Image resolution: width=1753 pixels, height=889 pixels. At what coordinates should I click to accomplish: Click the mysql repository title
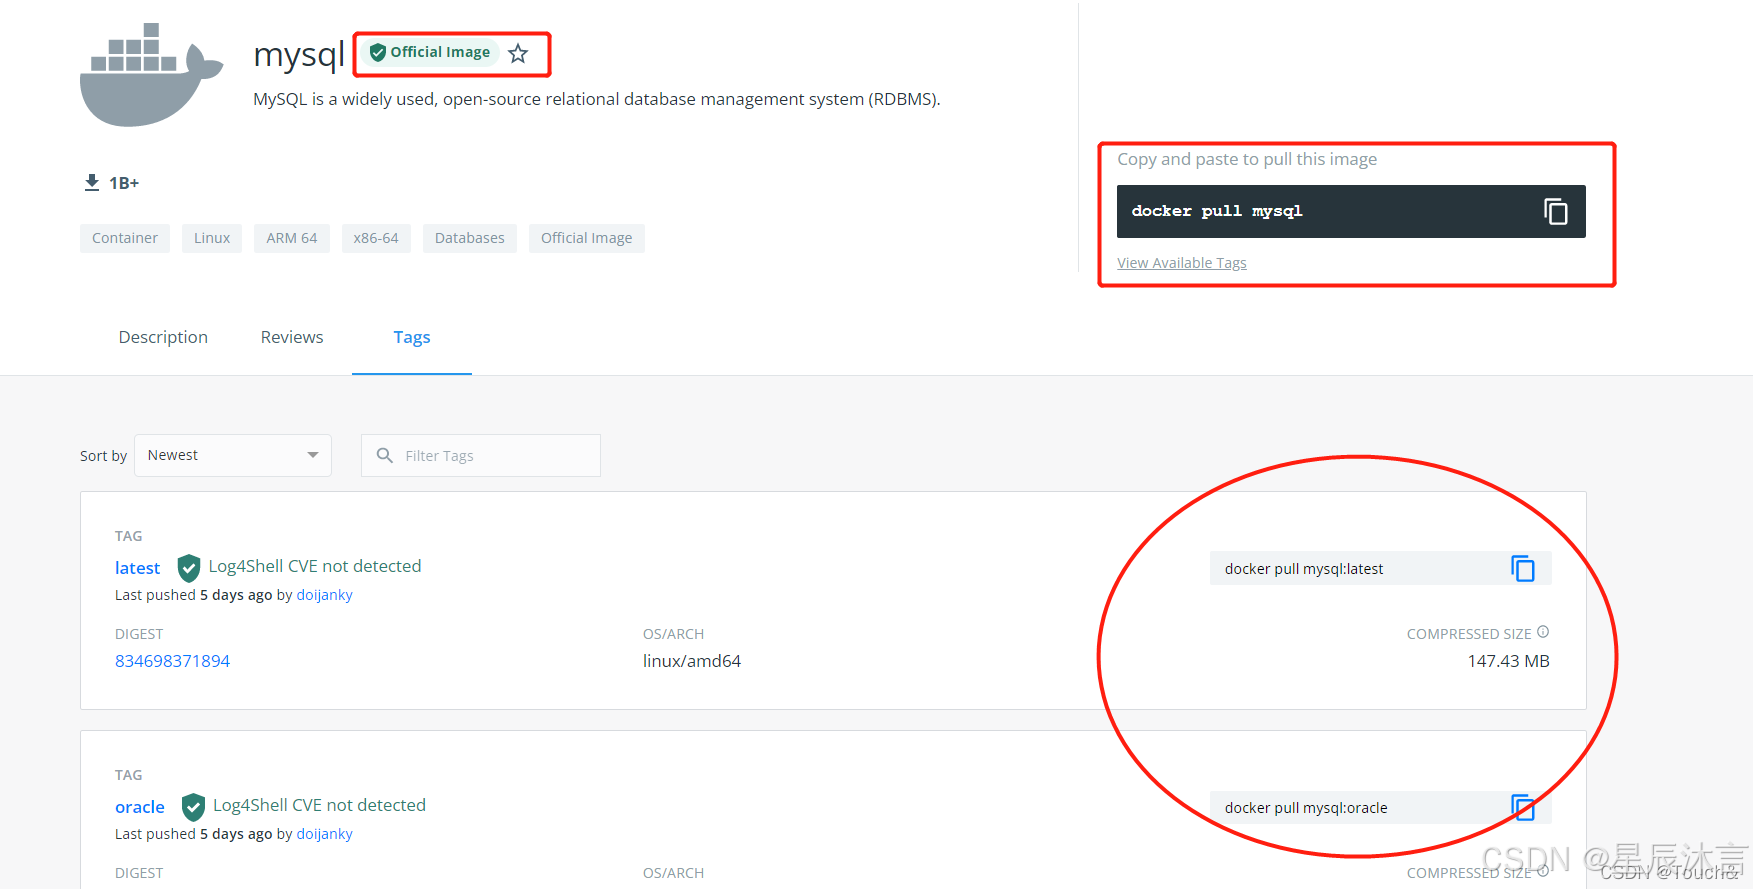(299, 54)
